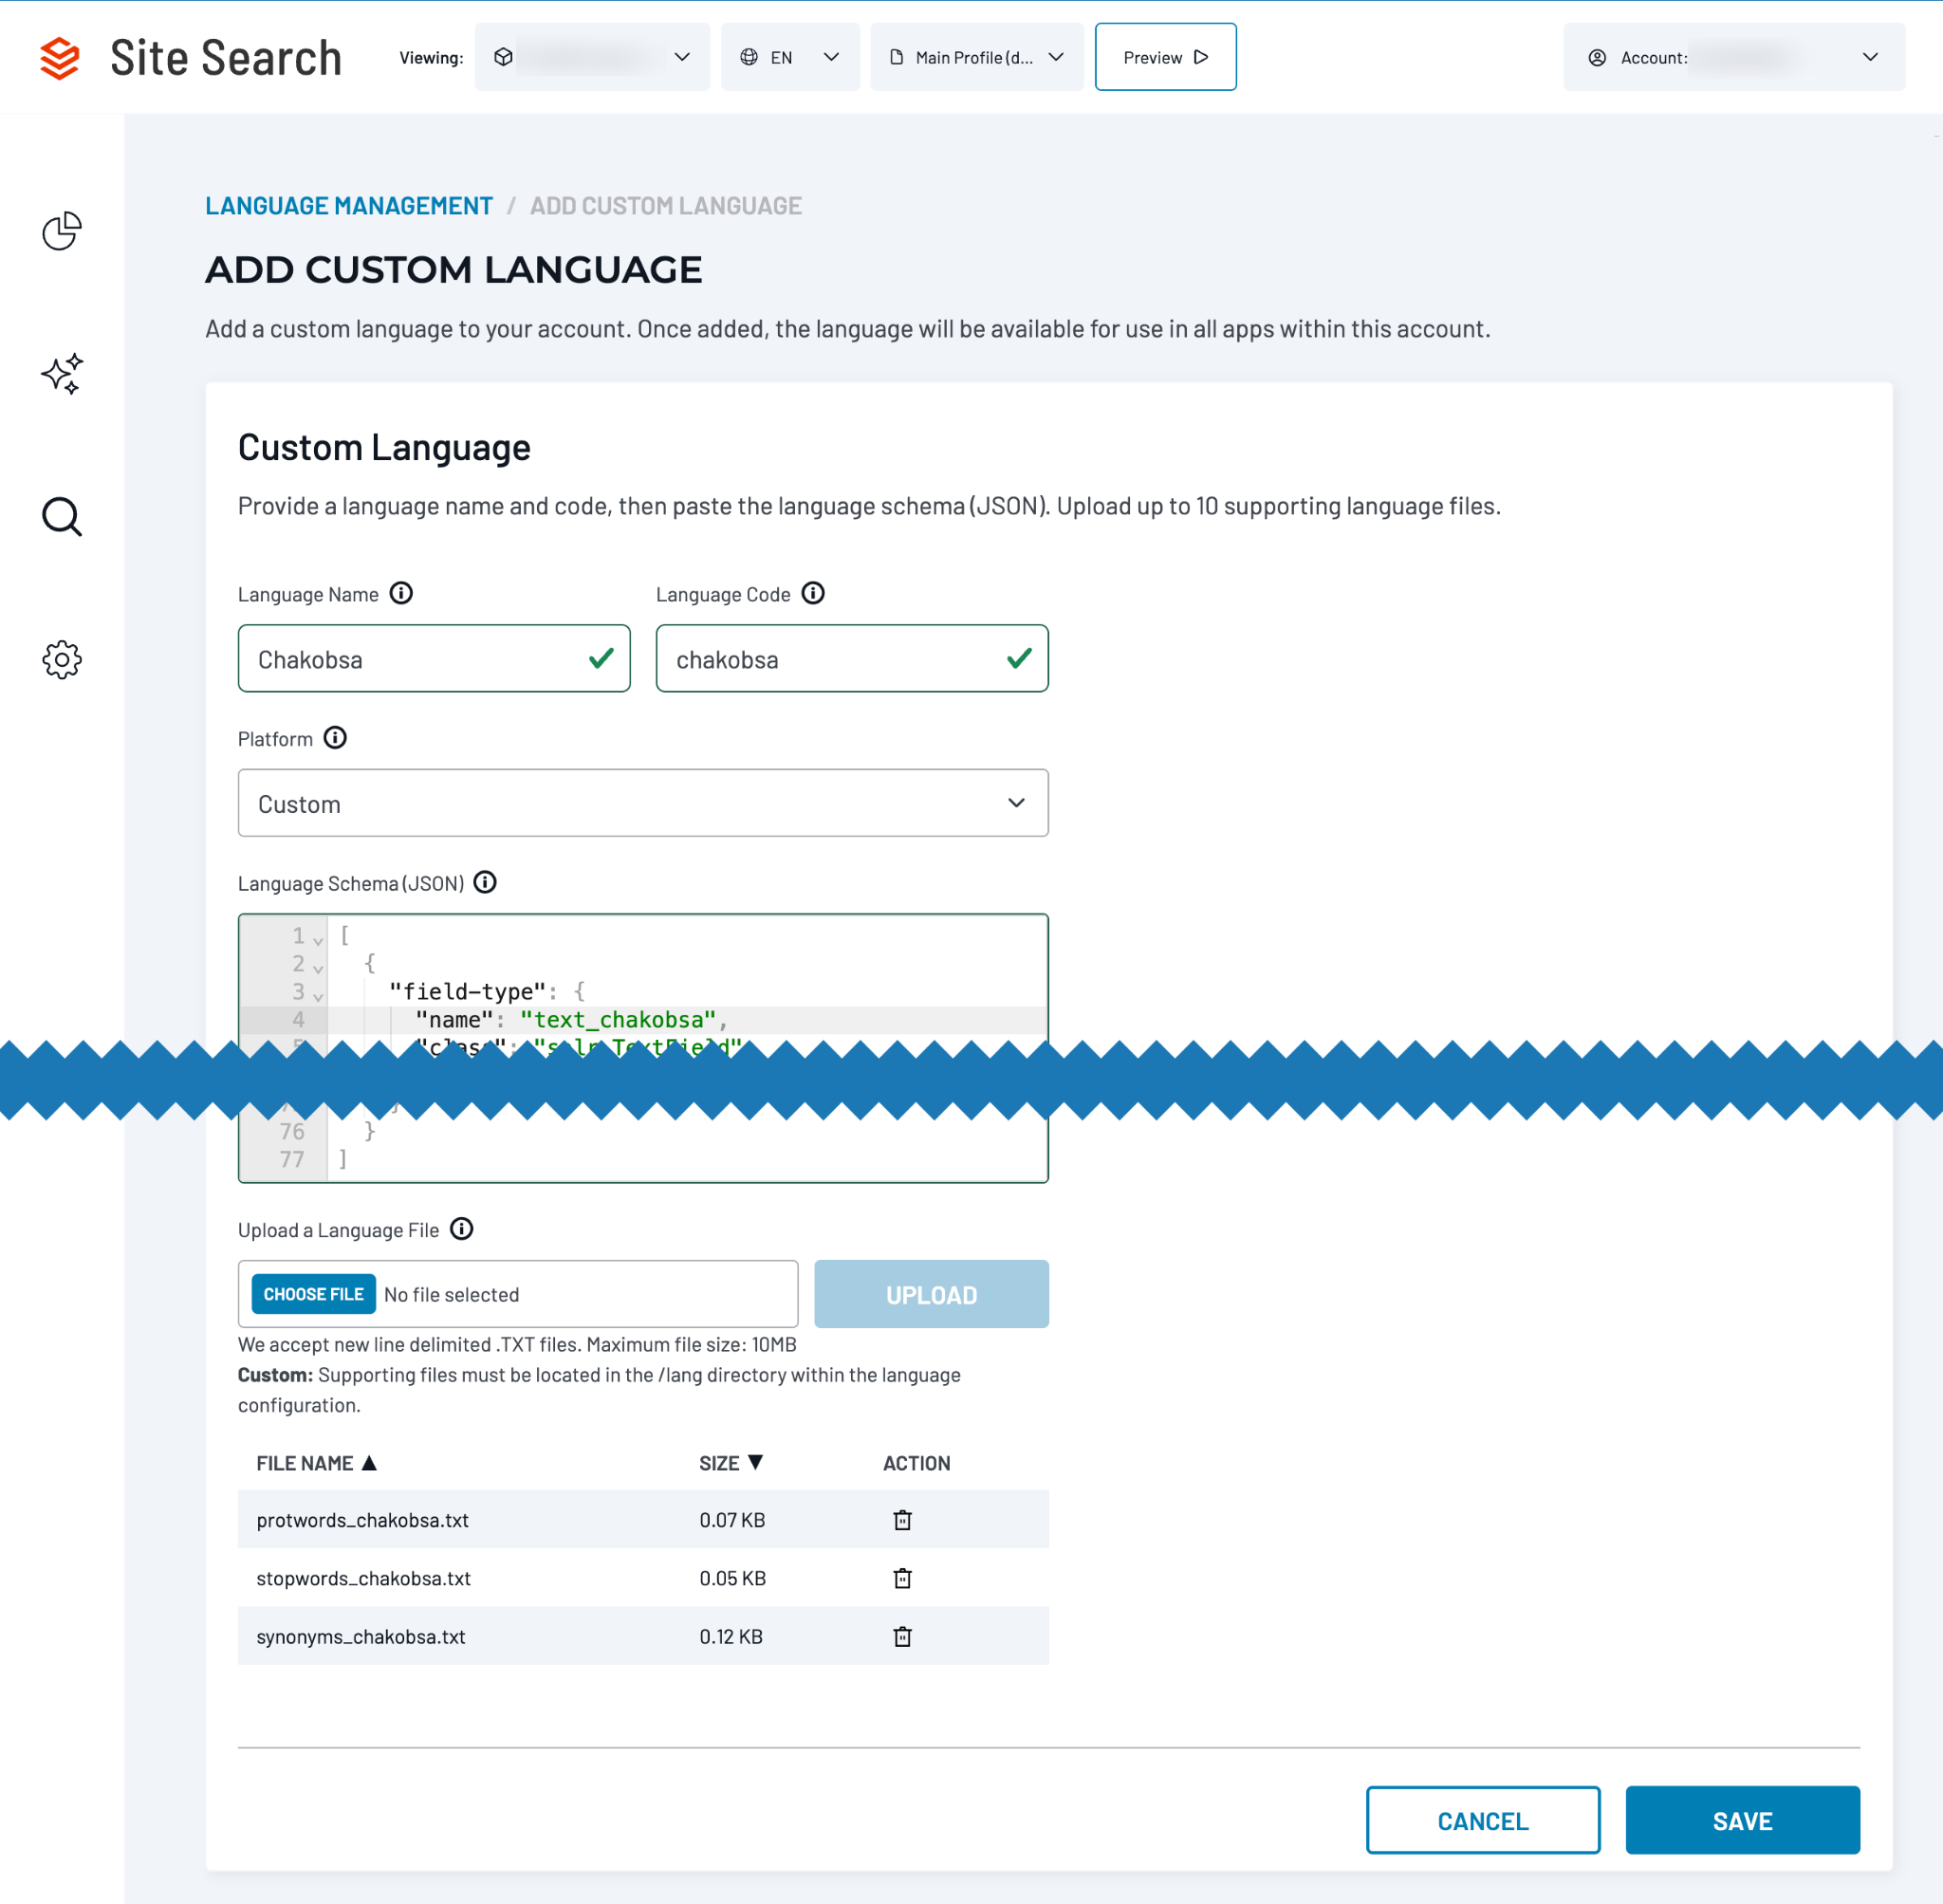The image size is (1943, 1904).
Task: Click the Language Name info icon
Action: tap(401, 594)
